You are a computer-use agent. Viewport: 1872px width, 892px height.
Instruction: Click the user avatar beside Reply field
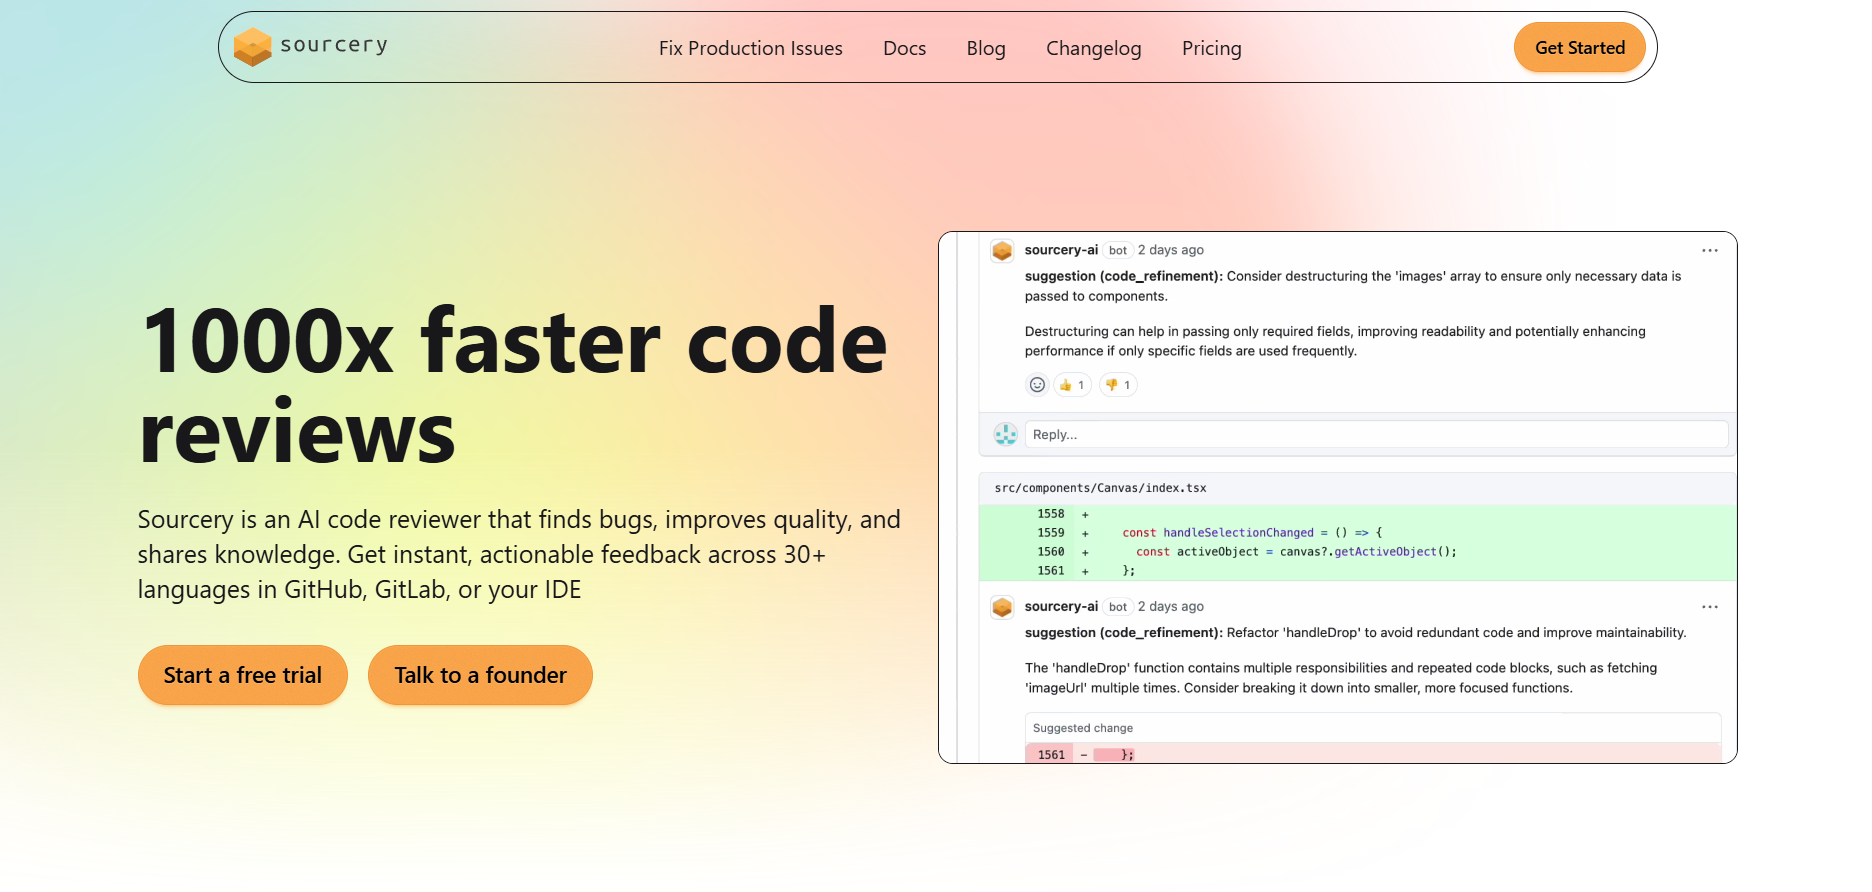1005,434
